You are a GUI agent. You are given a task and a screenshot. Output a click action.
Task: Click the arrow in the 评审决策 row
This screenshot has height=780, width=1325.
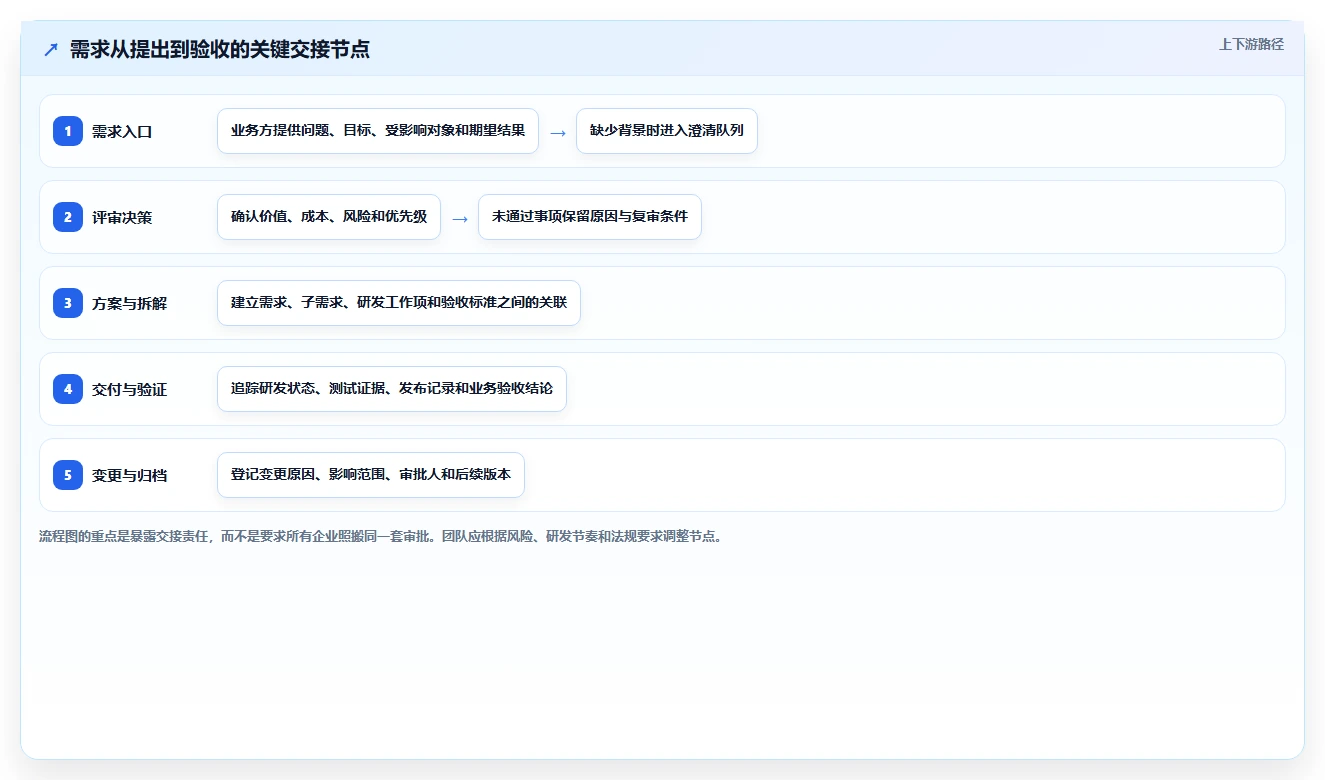pyautogui.click(x=460, y=218)
